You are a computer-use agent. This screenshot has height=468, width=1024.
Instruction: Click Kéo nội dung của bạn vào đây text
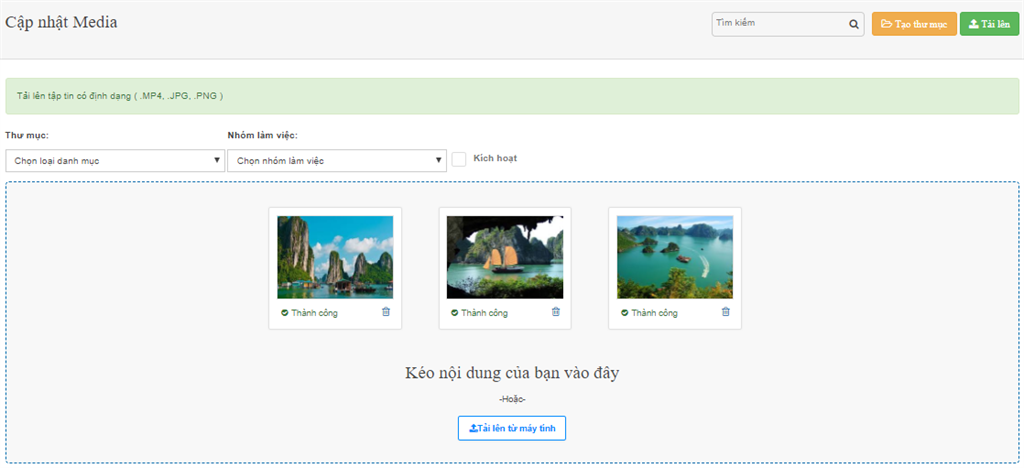512,373
